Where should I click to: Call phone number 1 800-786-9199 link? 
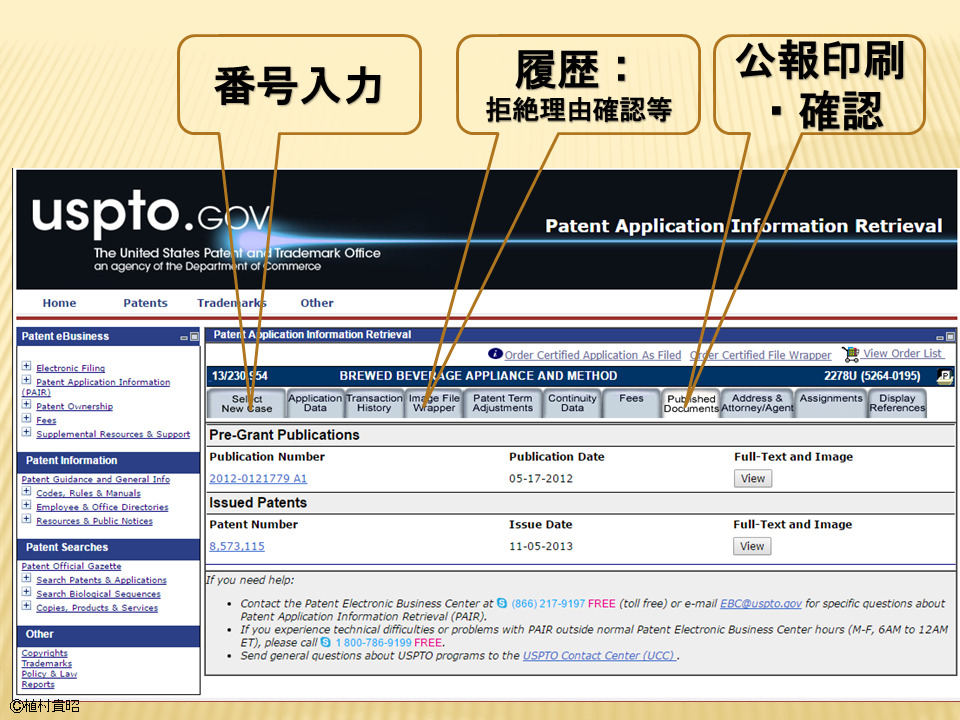(x=373, y=643)
